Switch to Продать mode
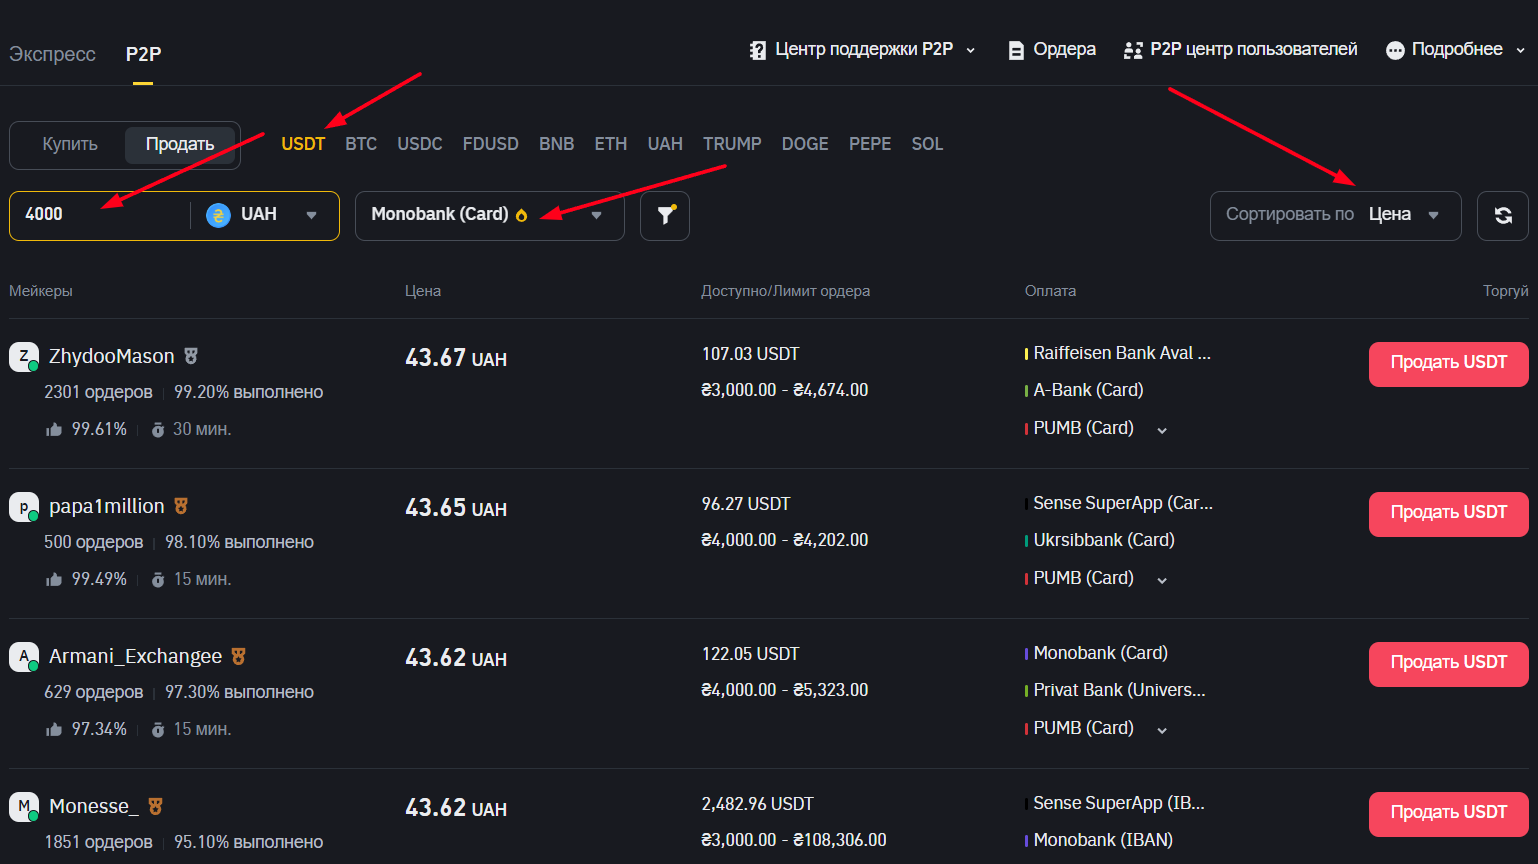1538x864 pixels. coord(180,145)
